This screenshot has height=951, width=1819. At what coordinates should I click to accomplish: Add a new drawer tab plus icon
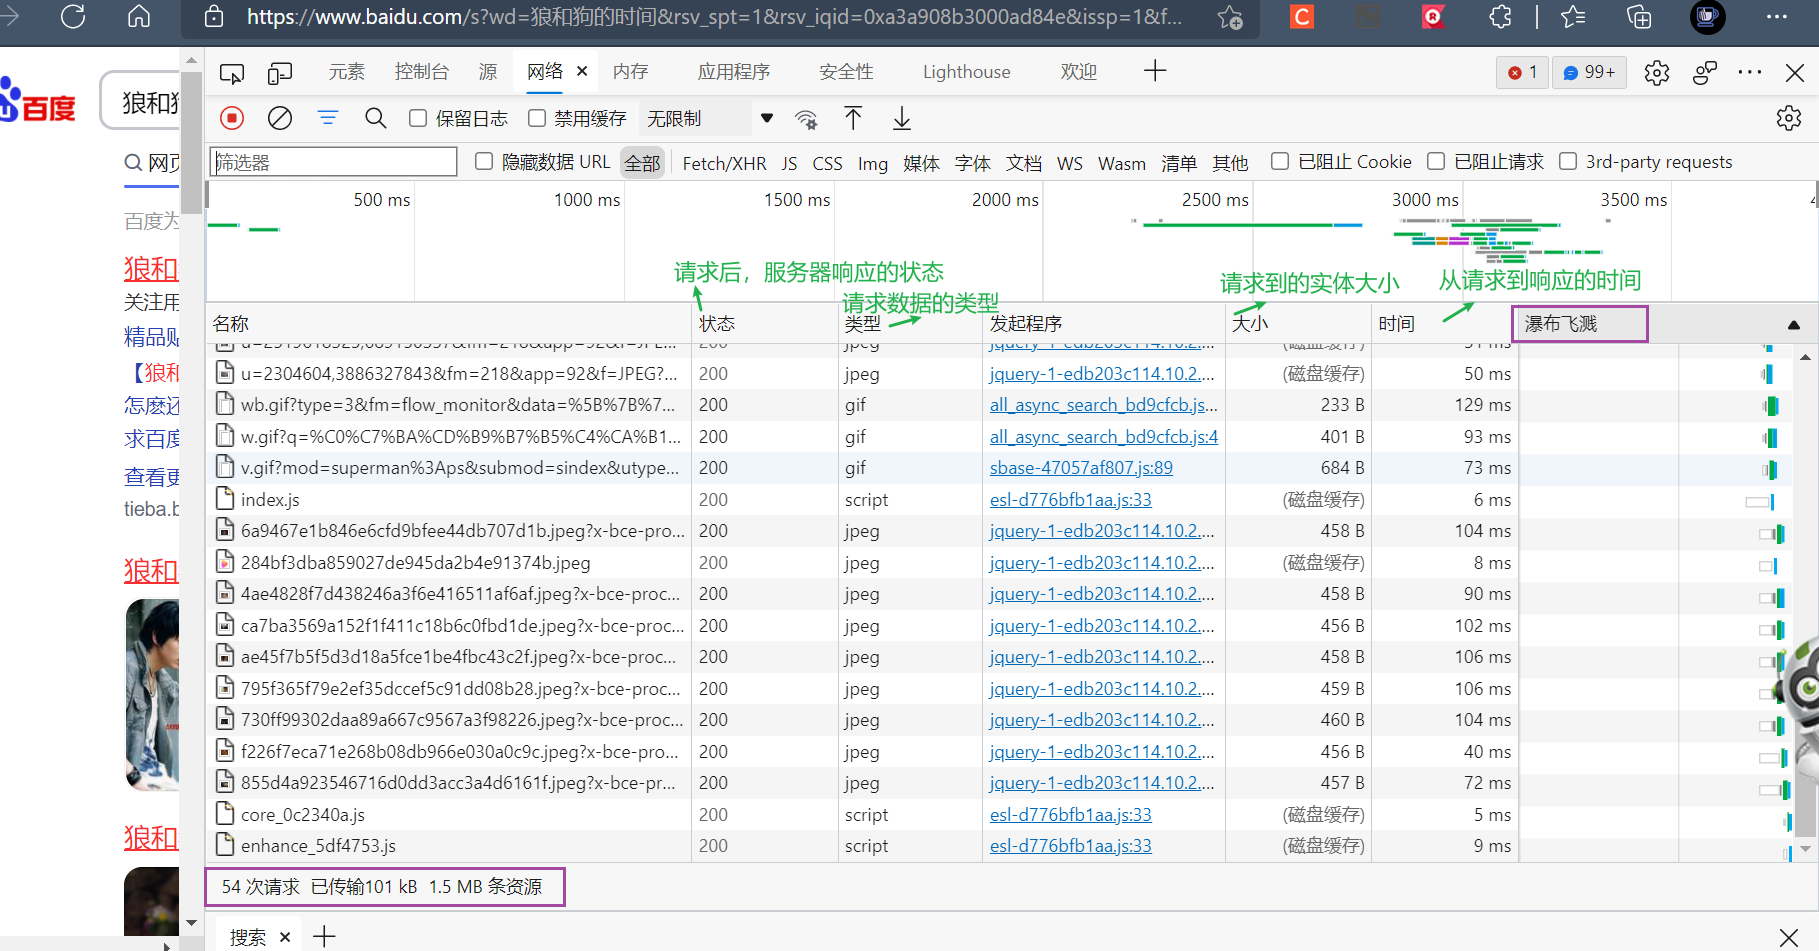324,937
